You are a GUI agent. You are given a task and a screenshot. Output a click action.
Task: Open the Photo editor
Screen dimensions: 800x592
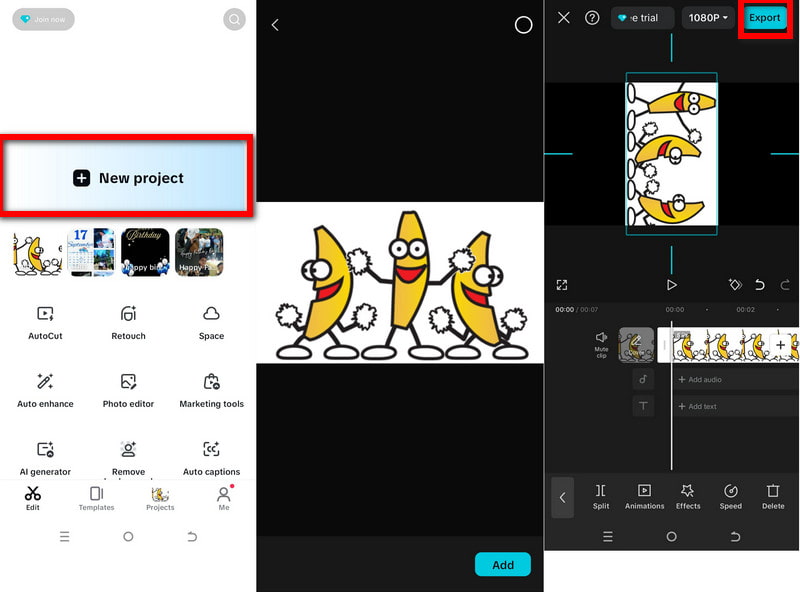pyautogui.click(x=128, y=388)
